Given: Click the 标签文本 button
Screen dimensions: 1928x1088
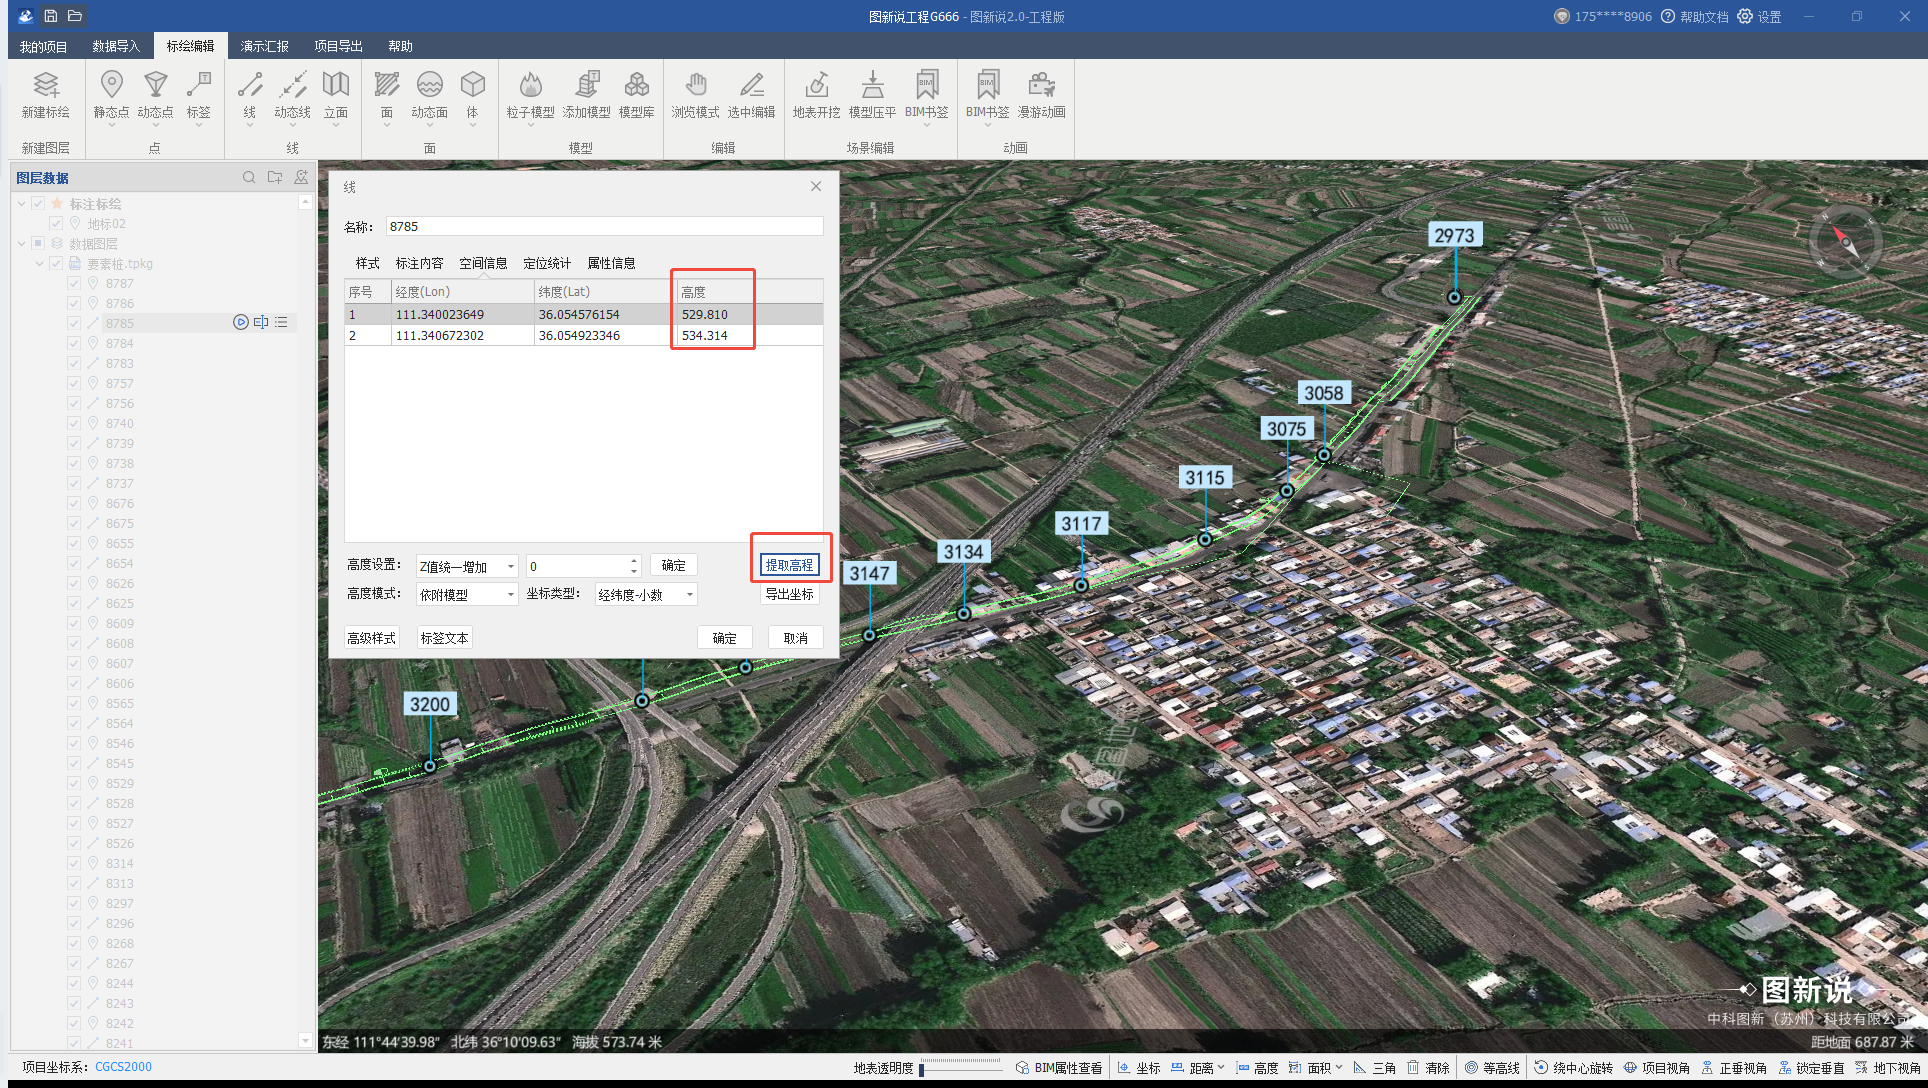Looking at the screenshot, I should coord(444,638).
